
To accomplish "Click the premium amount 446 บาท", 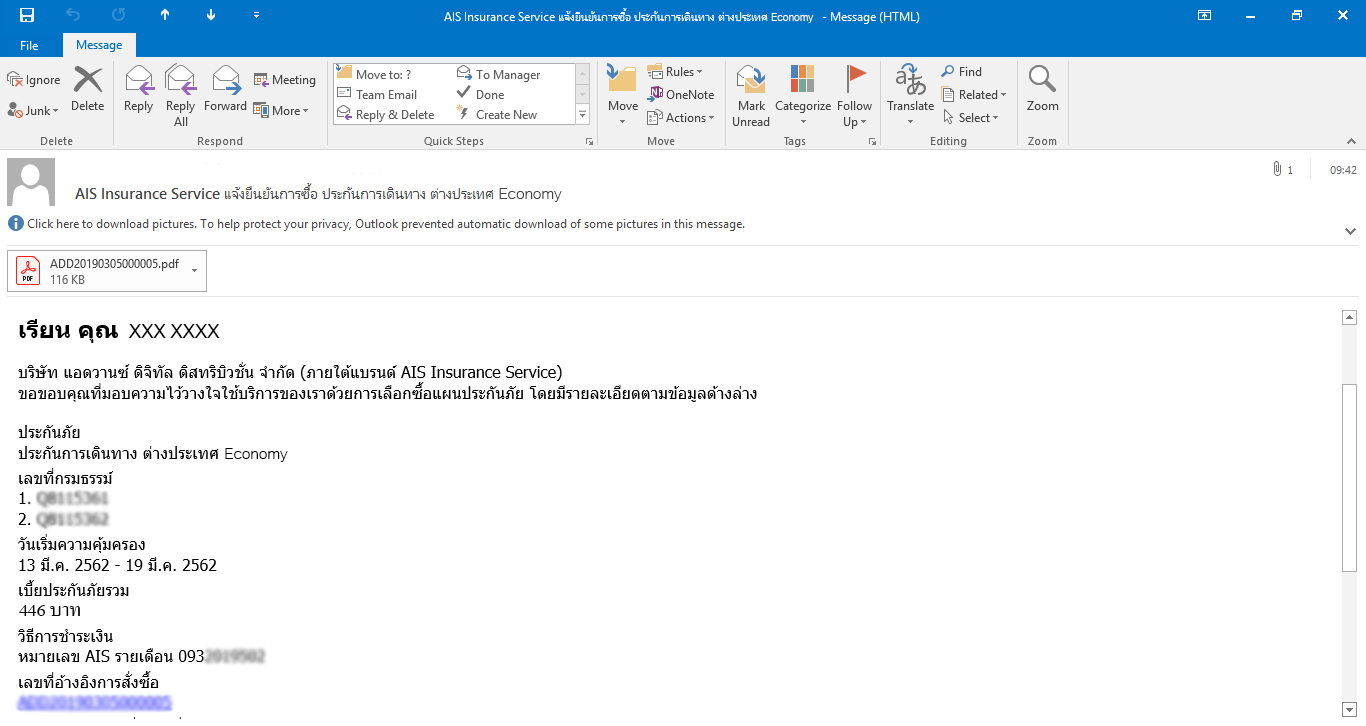I will pos(50,611).
